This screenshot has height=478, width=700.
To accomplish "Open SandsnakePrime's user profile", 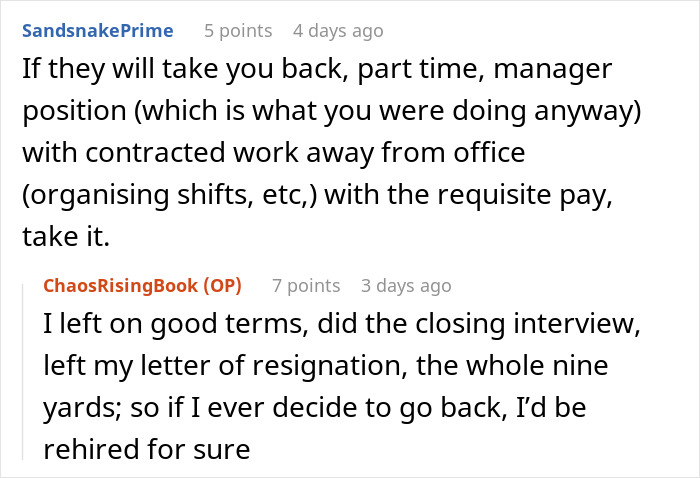I will pyautogui.click(x=97, y=31).
